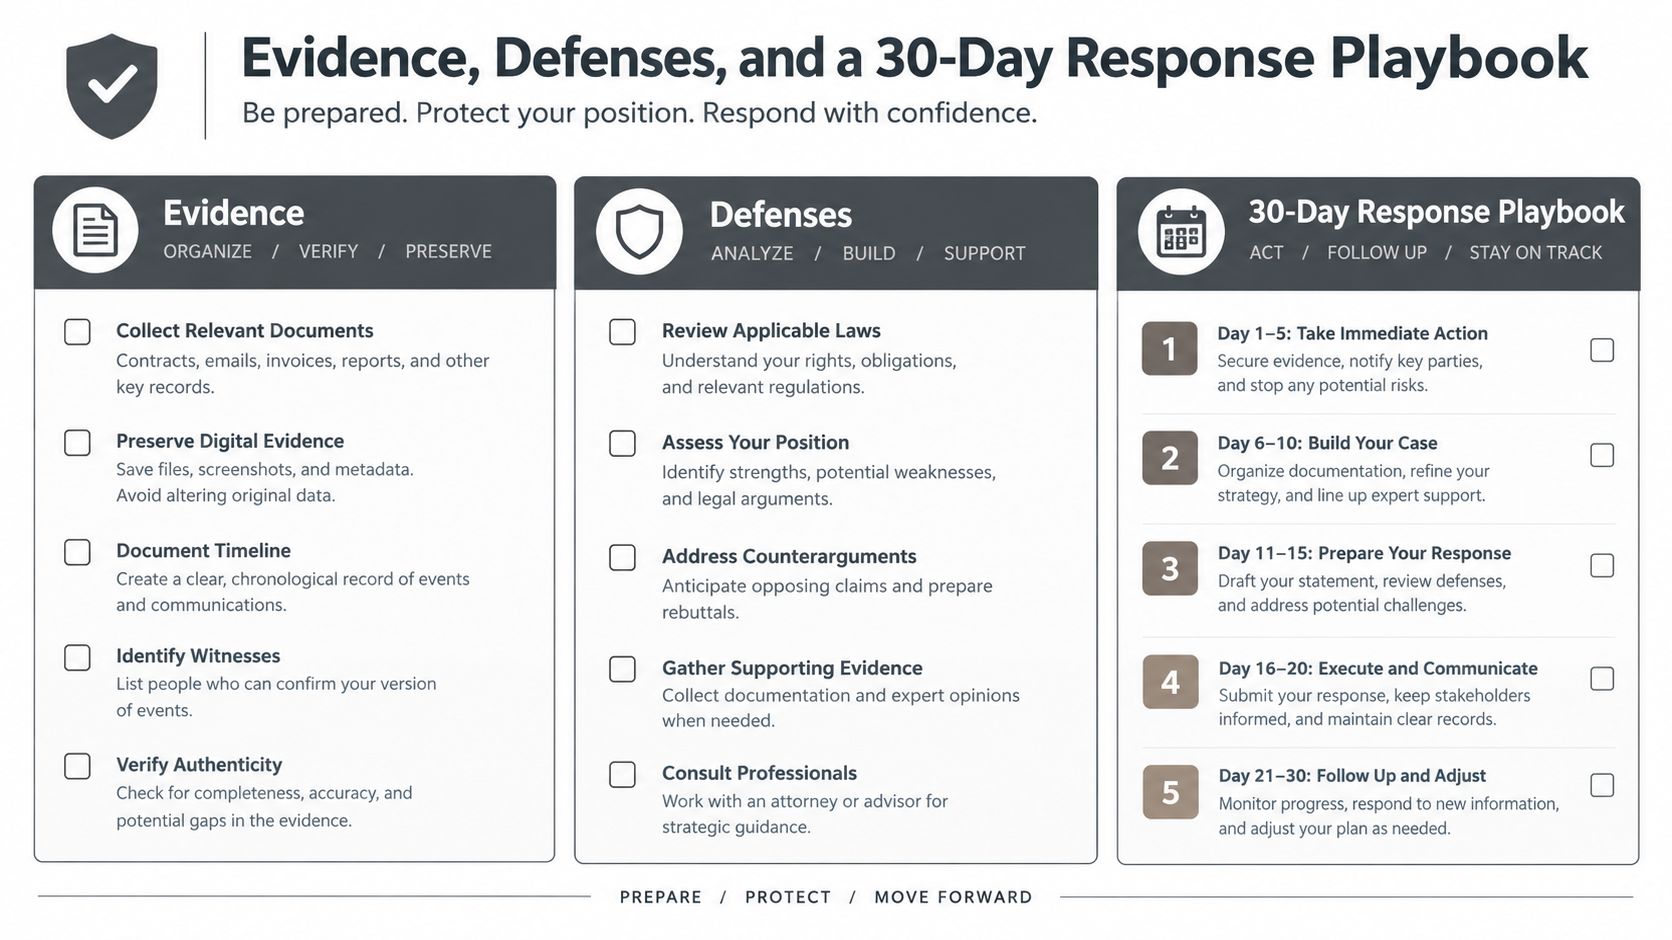Check the Review Applicable Laws box

(622, 332)
